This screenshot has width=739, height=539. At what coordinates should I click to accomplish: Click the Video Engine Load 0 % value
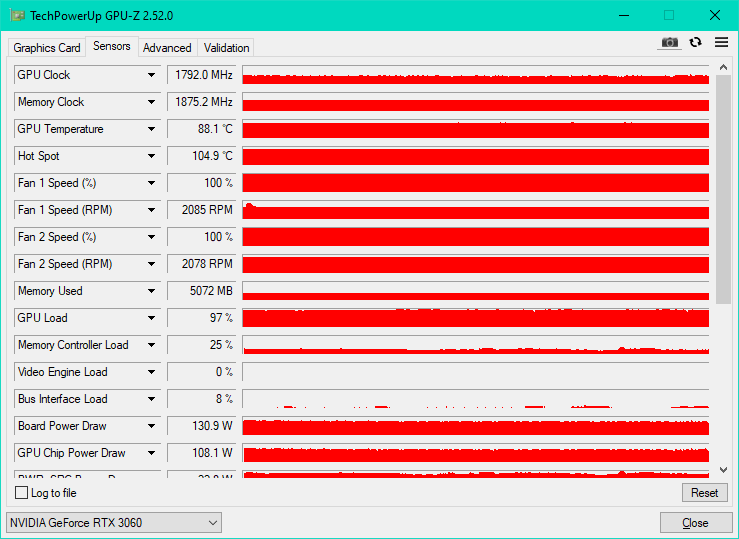click(202, 372)
